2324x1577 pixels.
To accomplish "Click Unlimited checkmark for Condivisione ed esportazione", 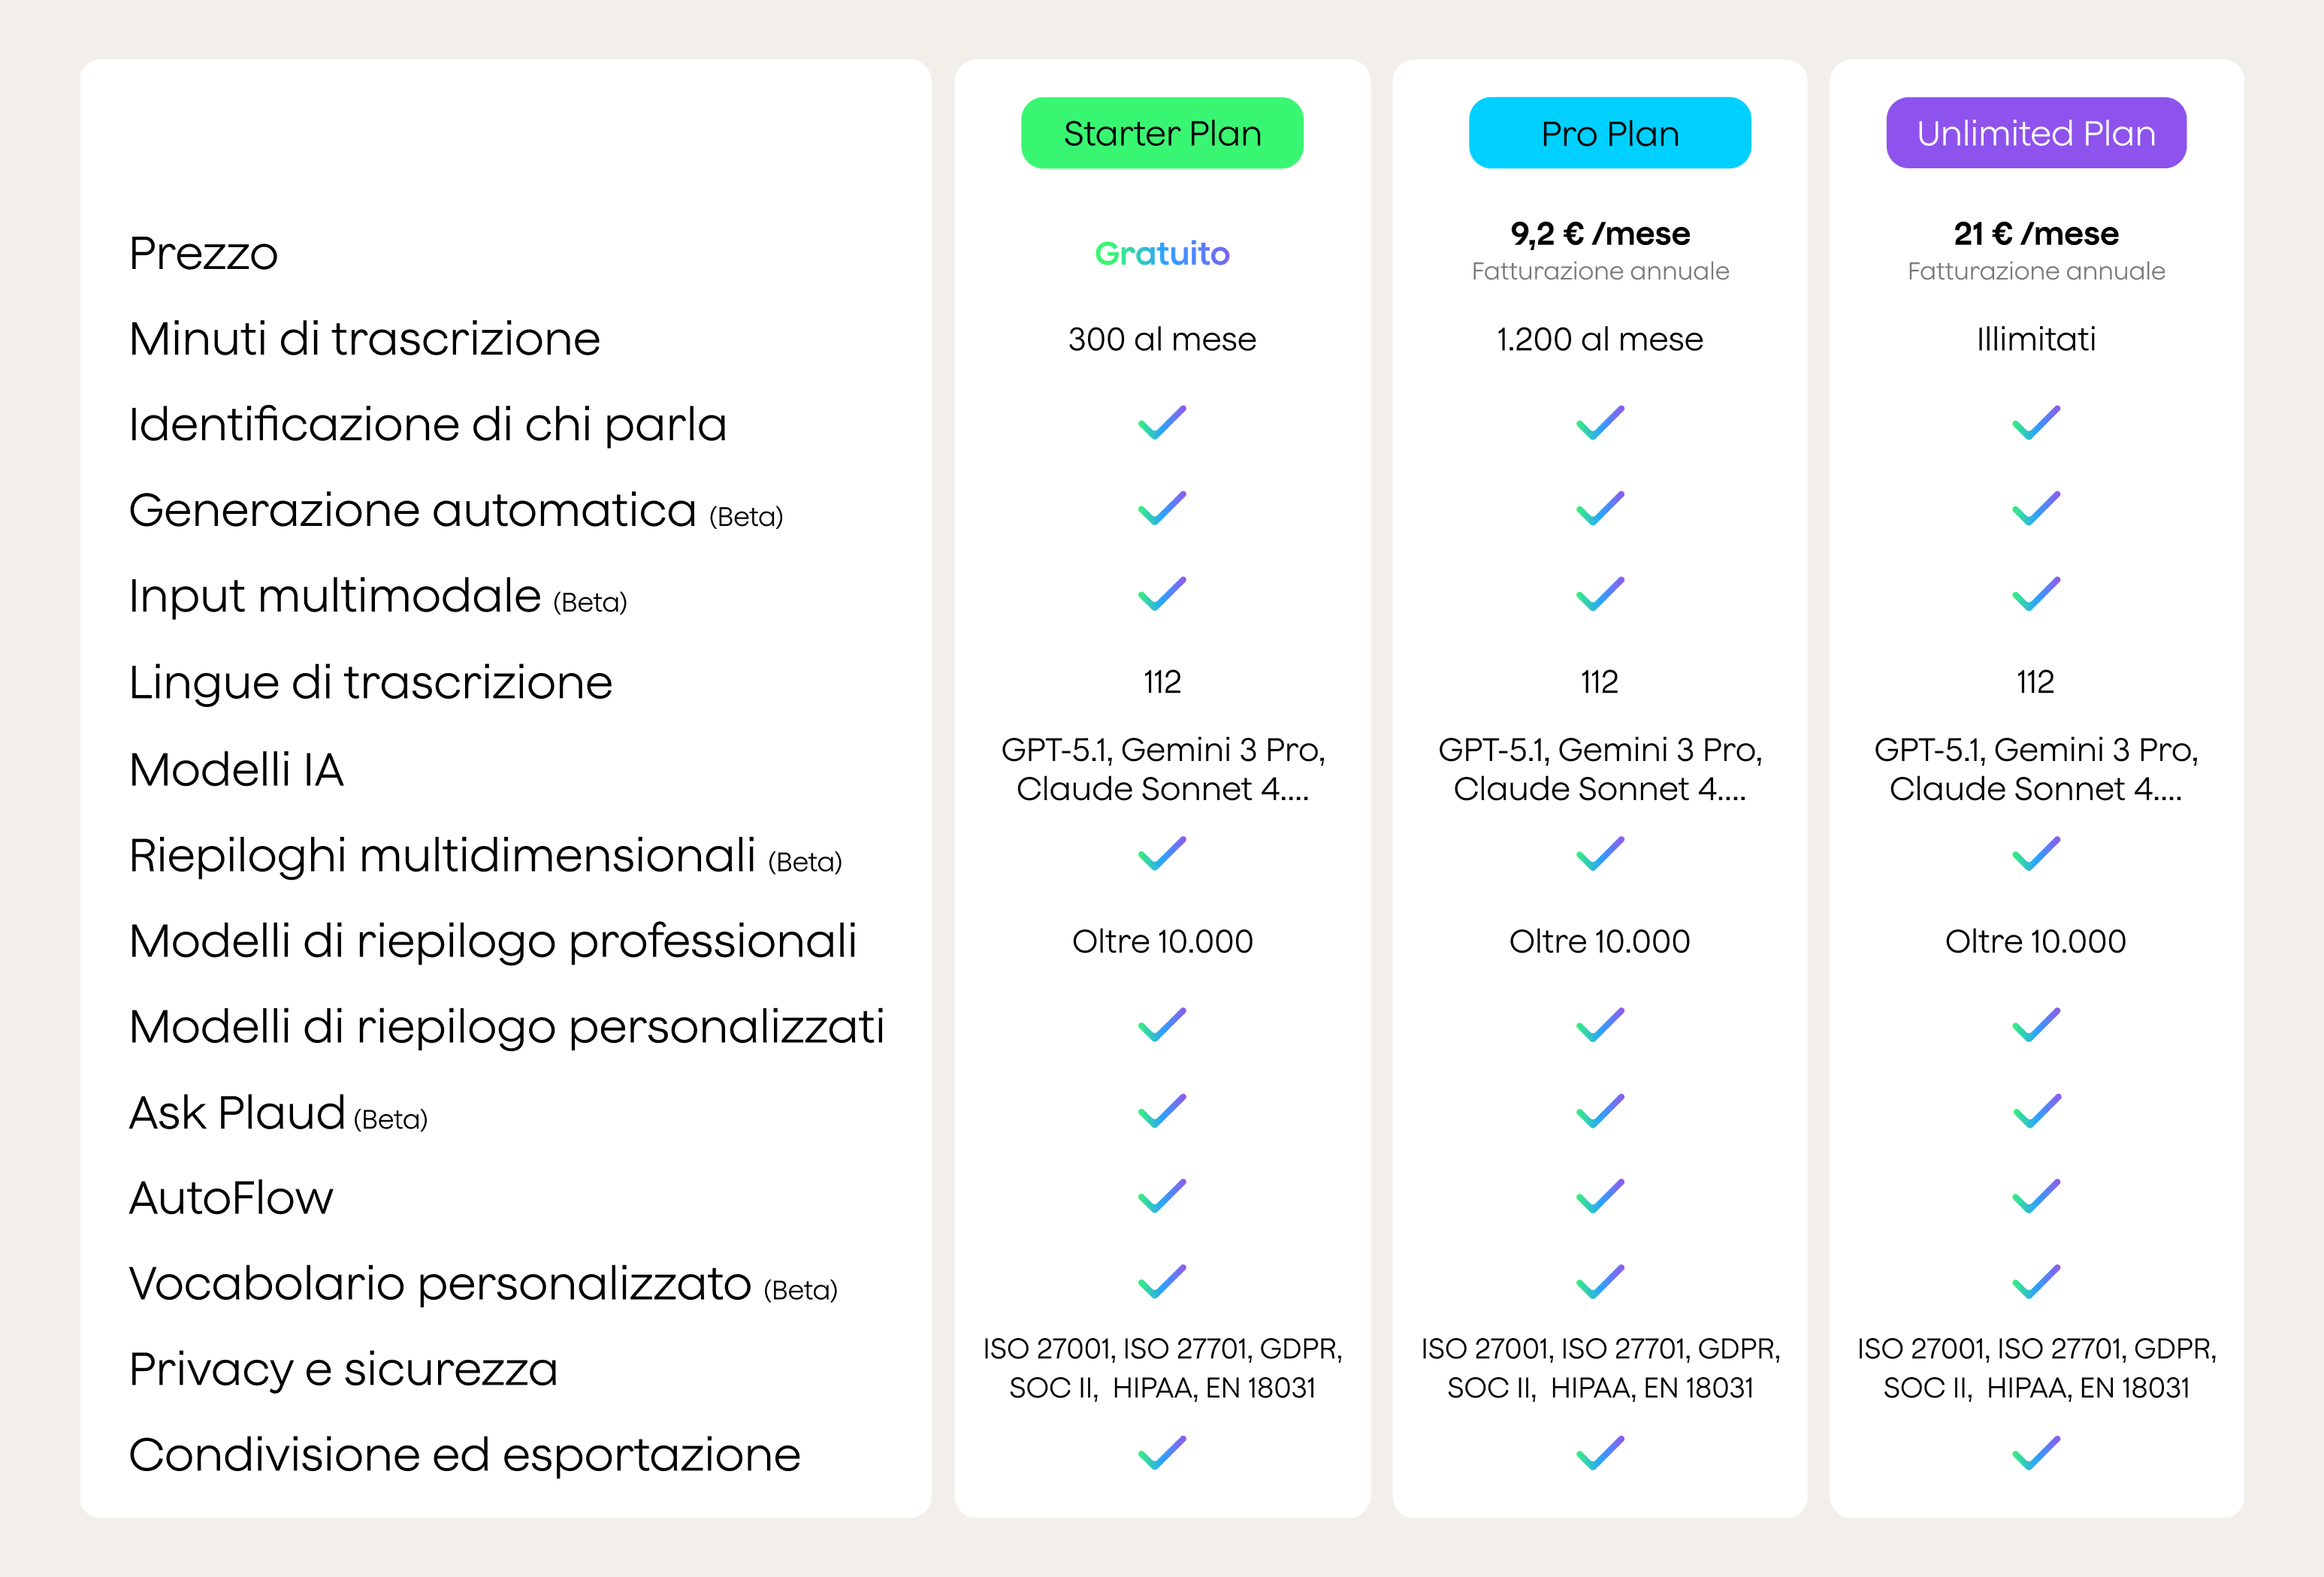I will pos(2036,1453).
